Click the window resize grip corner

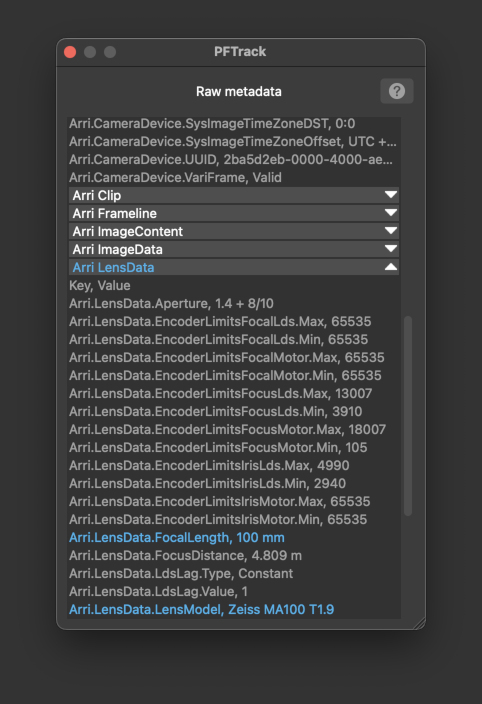coord(419,623)
